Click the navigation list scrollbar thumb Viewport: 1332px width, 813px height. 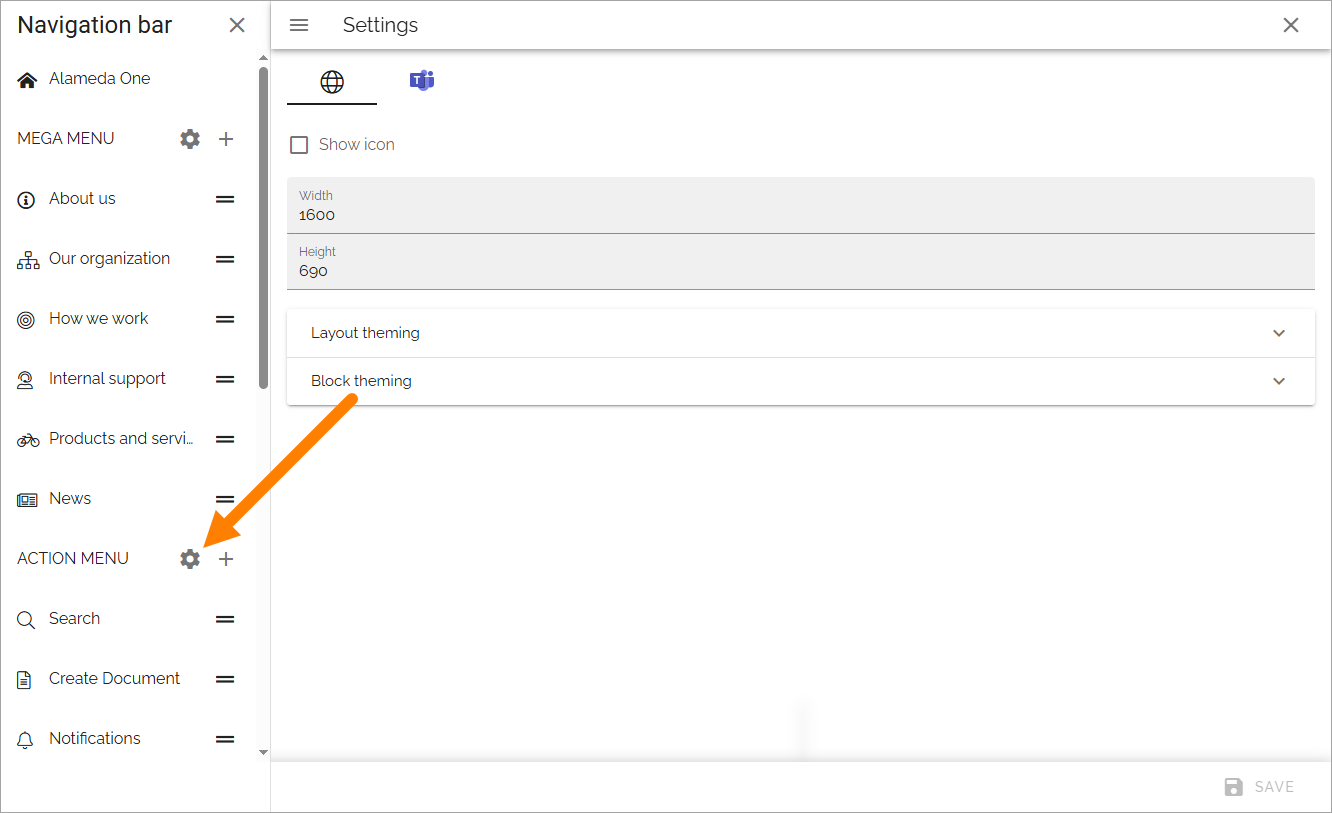pyautogui.click(x=263, y=227)
